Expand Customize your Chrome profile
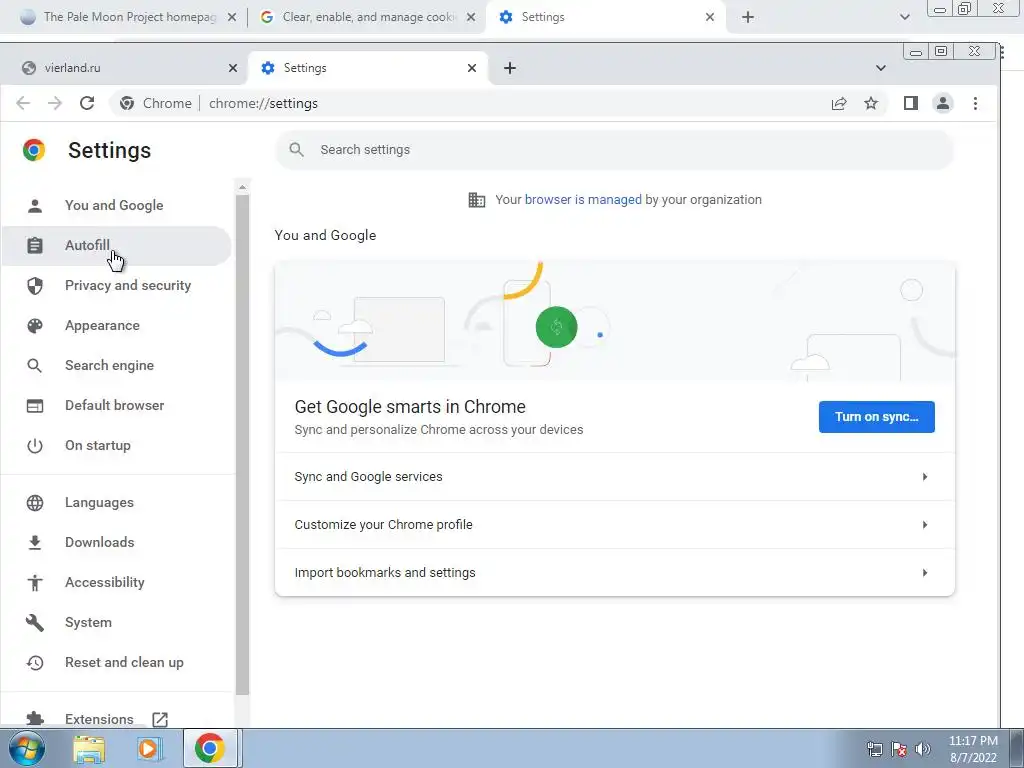Image resolution: width=1024 pixels, height=768 pixels. pos(615,524)
